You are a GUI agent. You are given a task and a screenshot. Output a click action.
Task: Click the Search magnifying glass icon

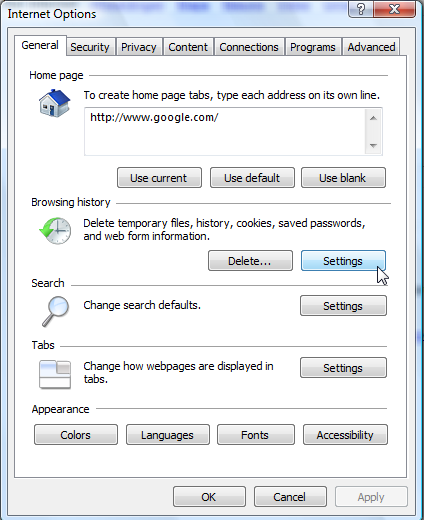point(55,312)
